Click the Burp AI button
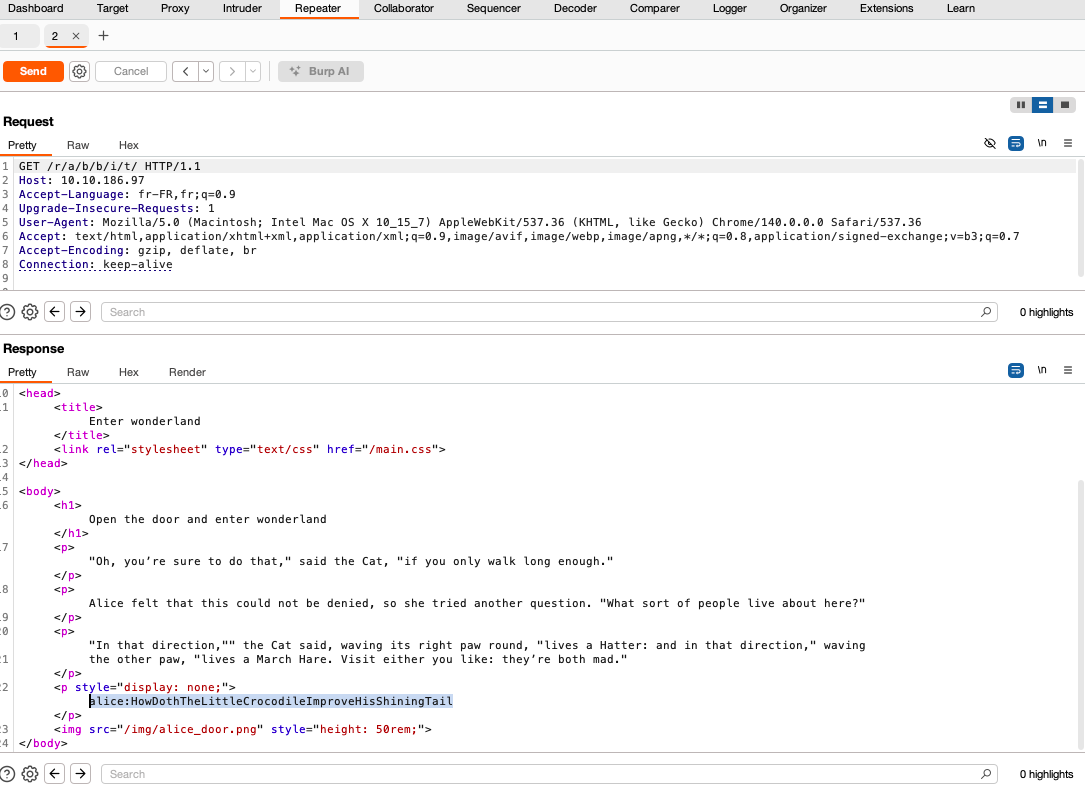This screenshot has height=791, width=1085. [x=321, y=71]
